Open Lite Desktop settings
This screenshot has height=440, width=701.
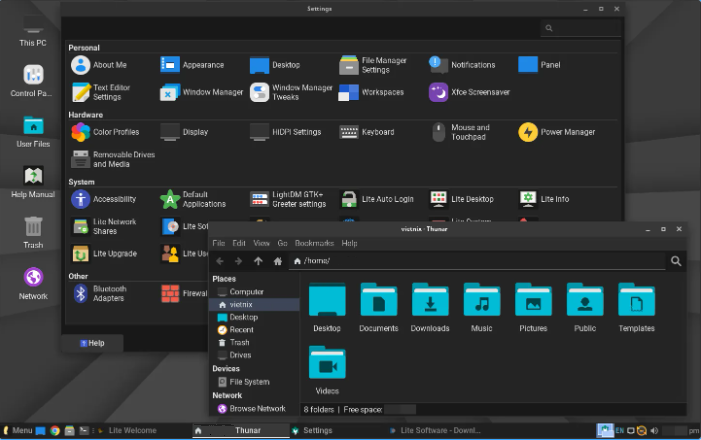[x=461, y=199]
